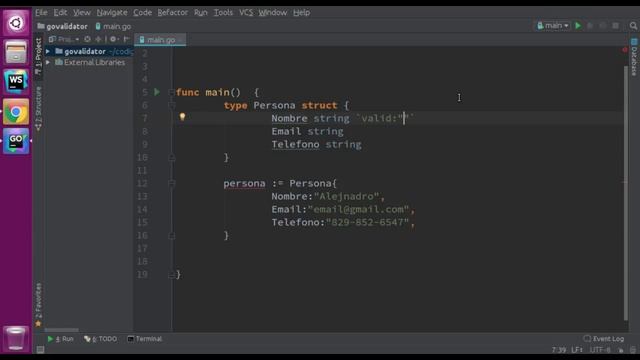Open the View menu

pos(82,13)
